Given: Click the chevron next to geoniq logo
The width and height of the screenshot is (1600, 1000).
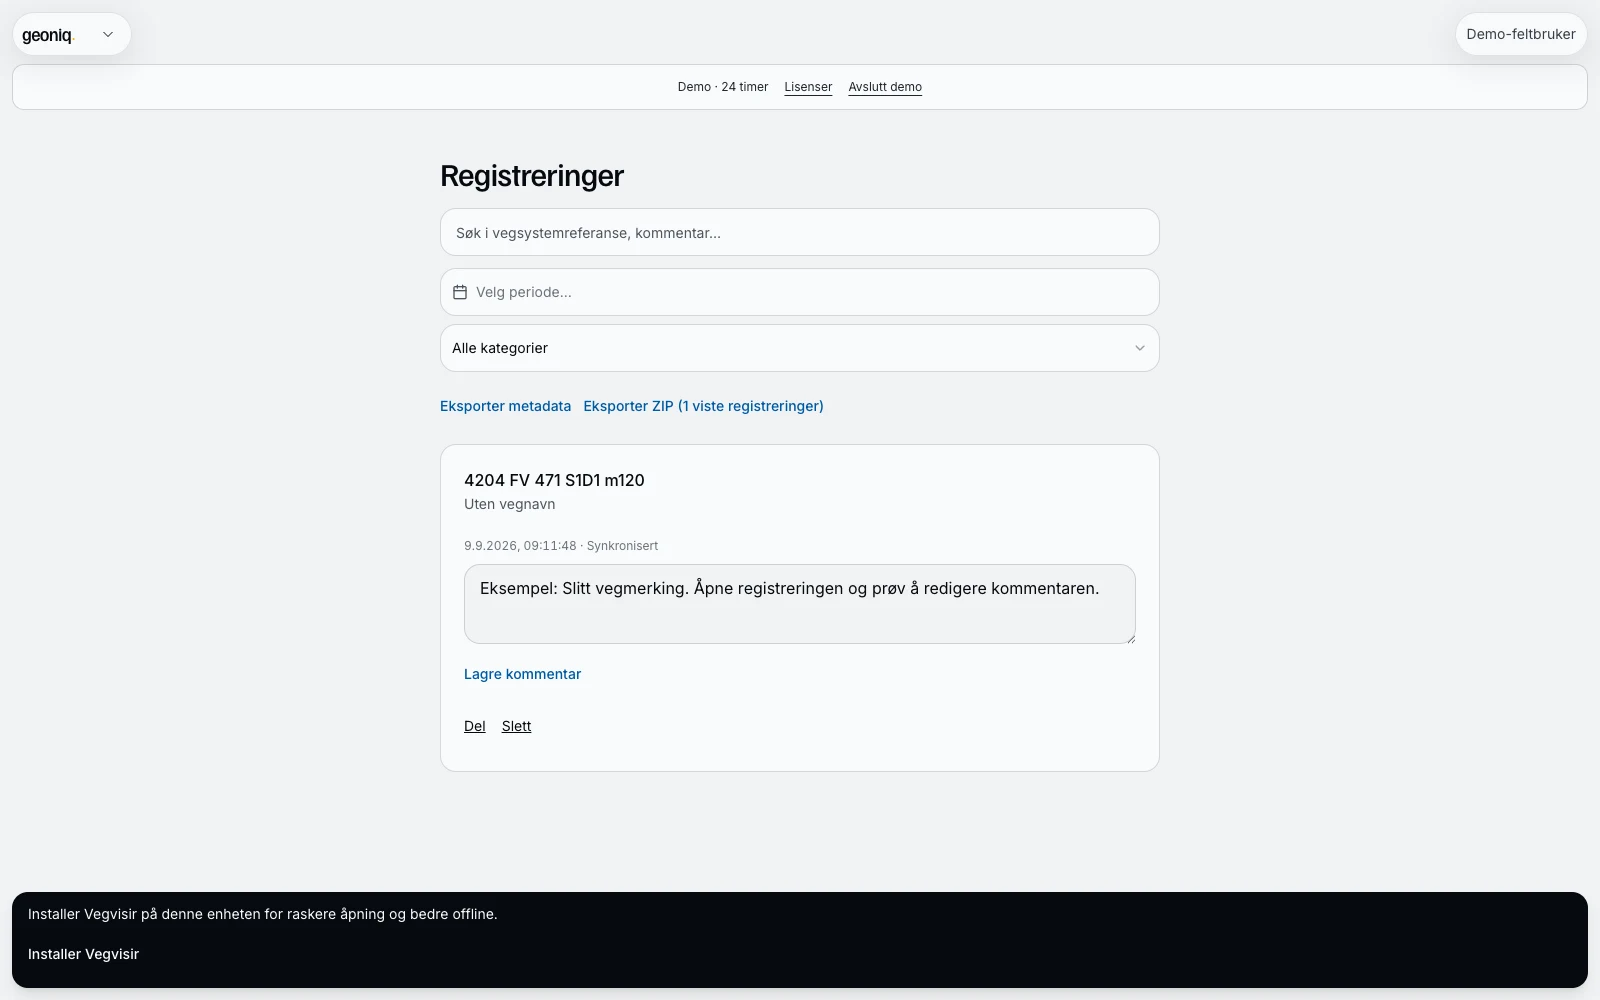Looking at the screenshot, I should click(x=108, y=35).
